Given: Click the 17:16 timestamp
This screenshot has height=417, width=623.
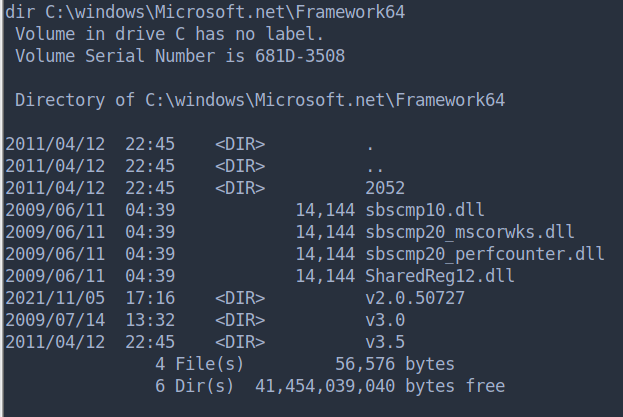Looking at the screenshot, I should [x=149, y=298].
